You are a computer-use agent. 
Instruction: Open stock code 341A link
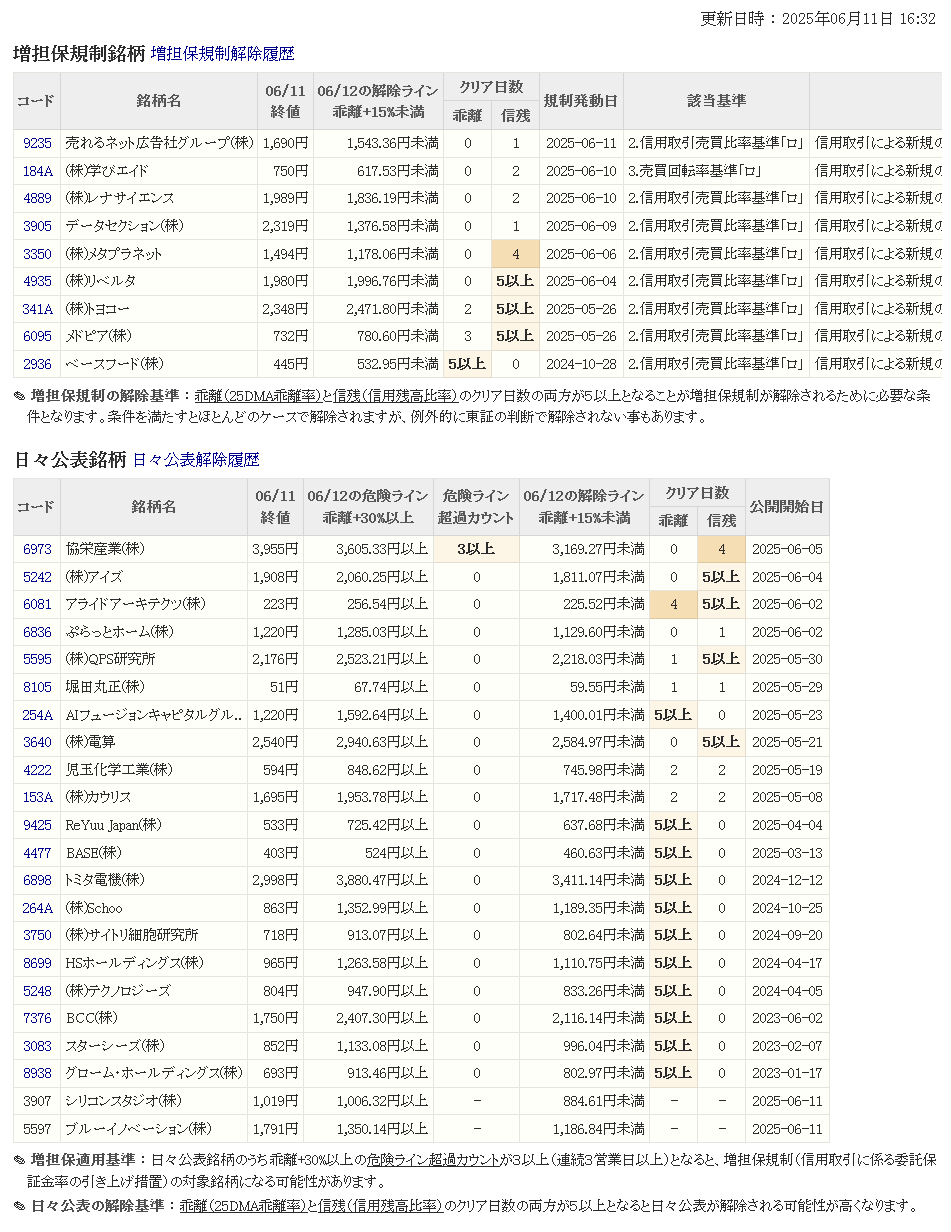37,309
